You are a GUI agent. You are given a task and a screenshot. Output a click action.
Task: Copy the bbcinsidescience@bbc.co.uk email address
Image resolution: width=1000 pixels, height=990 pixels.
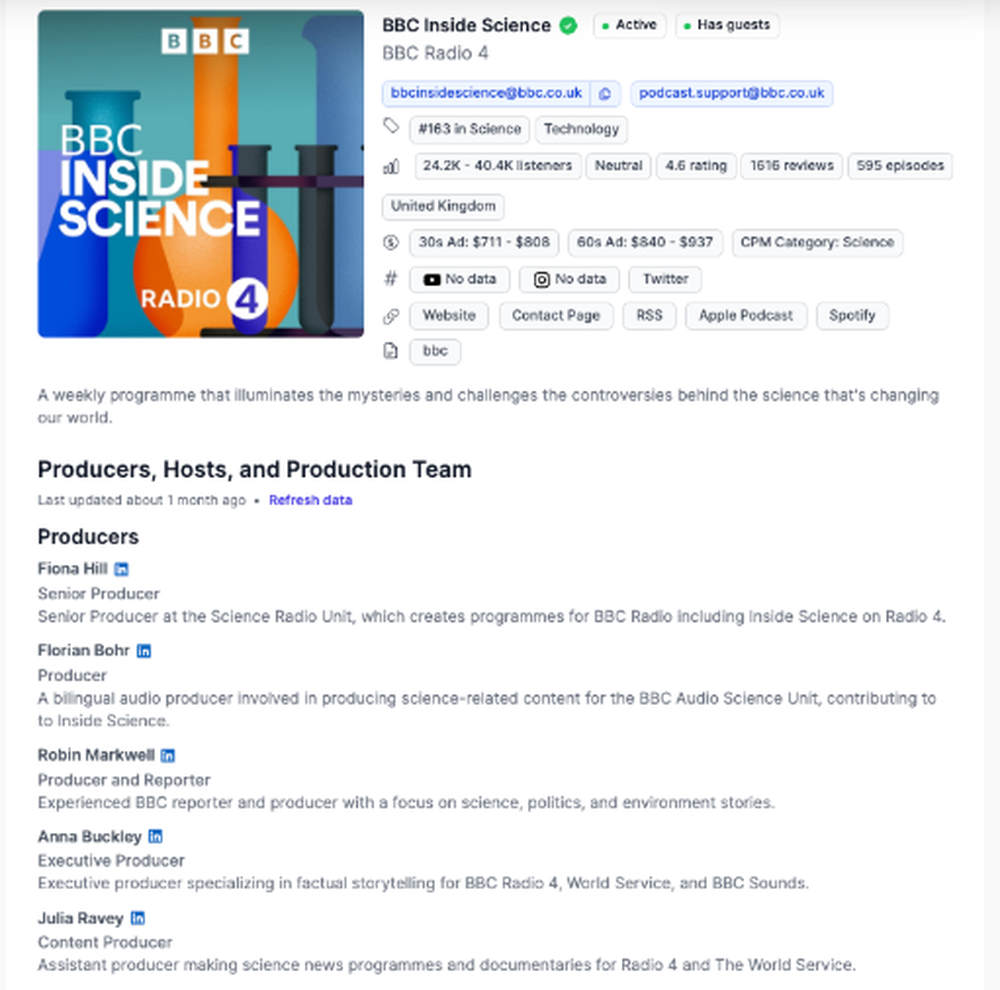click(x=605, y=94)
